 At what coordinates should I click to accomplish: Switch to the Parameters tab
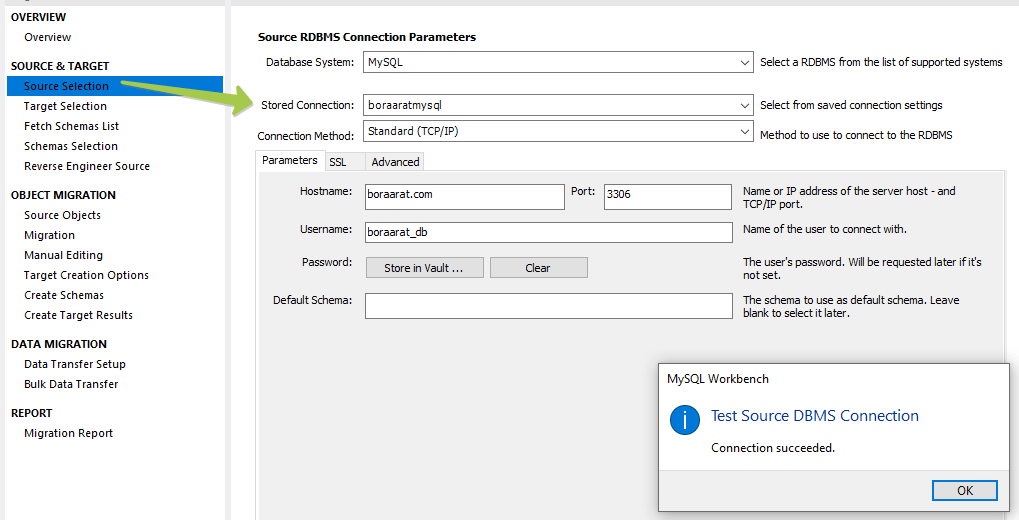(x=290, y=161)
